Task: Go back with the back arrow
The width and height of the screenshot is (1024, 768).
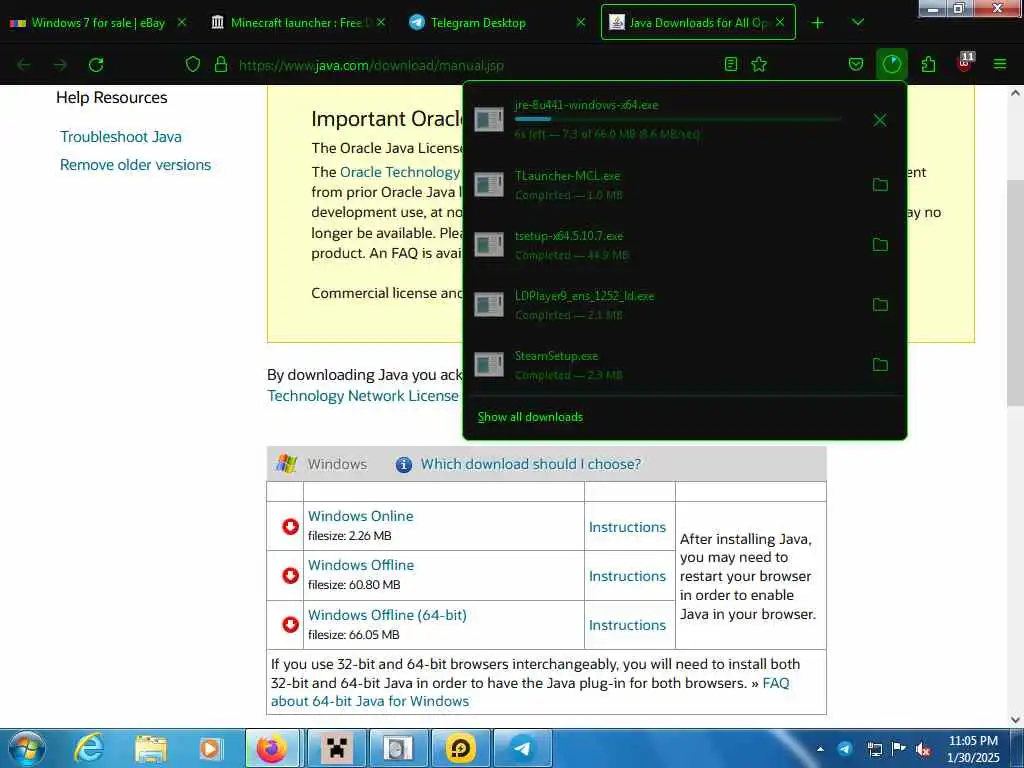Action: coord(24,65)
